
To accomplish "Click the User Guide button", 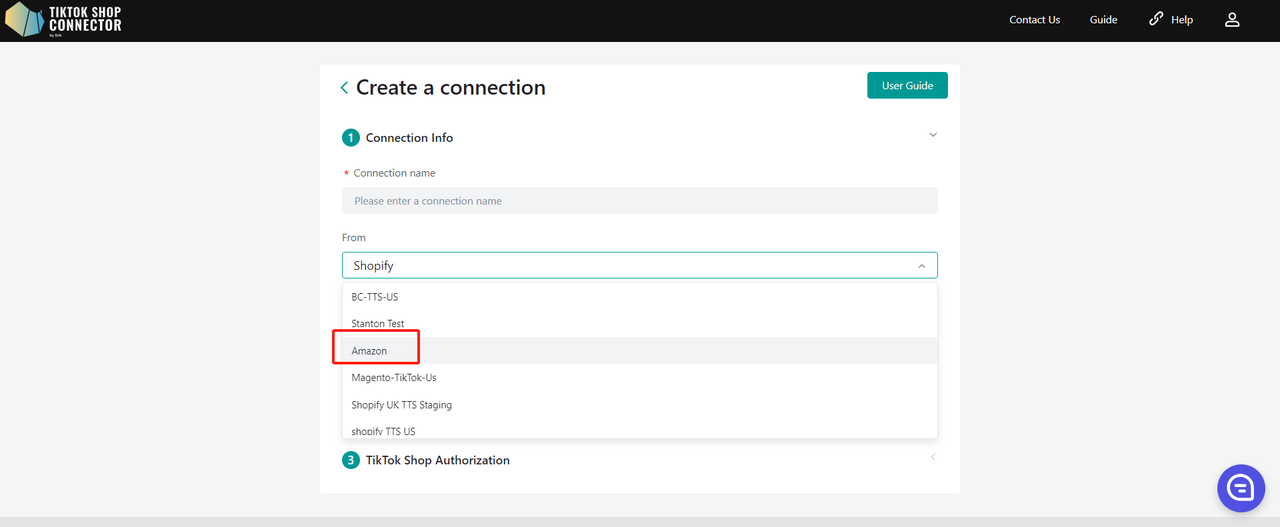I will pos(907,86).
